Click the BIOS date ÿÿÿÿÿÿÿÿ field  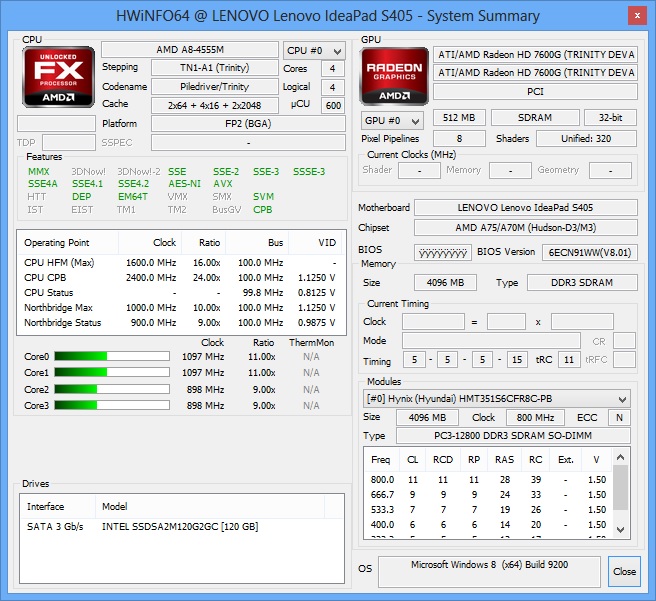click(x=443, y=253)
